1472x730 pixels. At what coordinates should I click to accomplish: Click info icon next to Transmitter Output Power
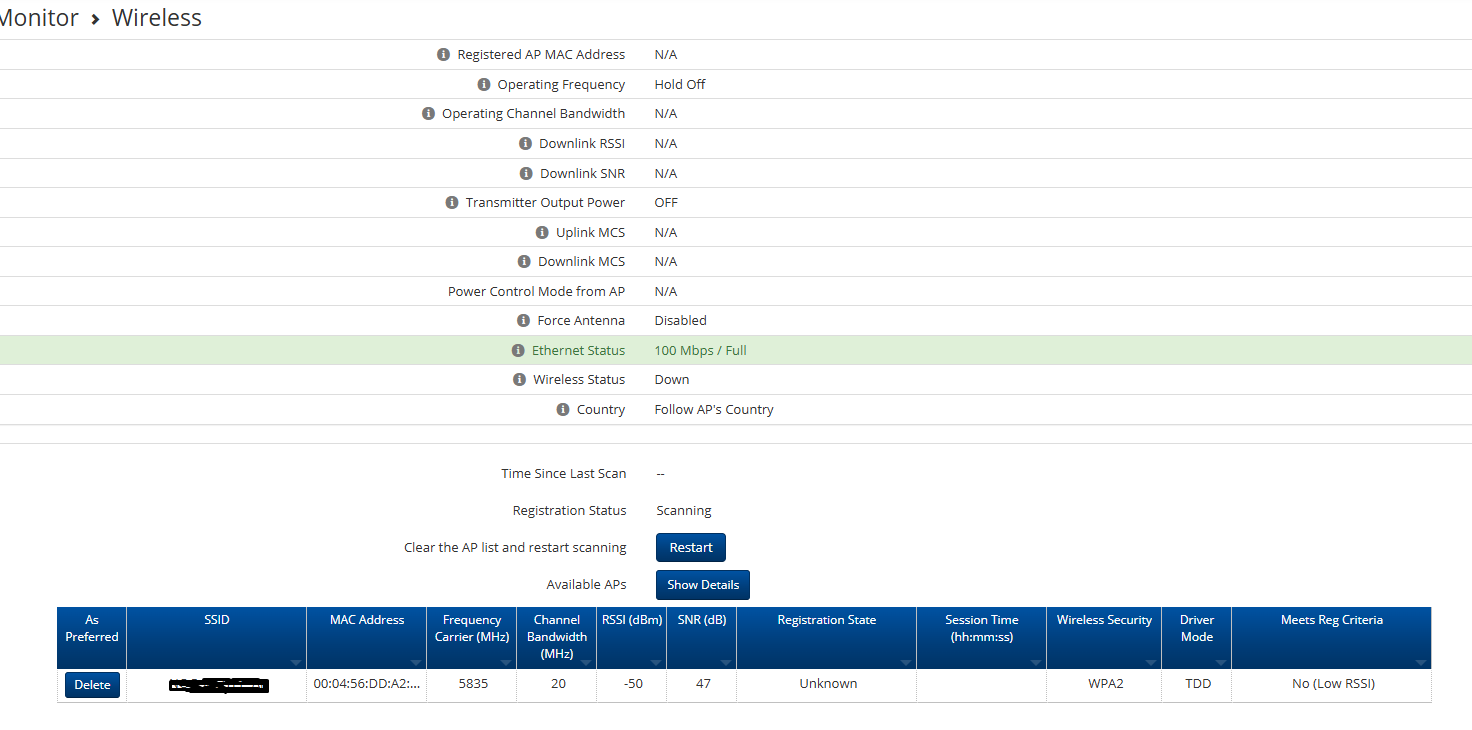(x=452, y=203)
